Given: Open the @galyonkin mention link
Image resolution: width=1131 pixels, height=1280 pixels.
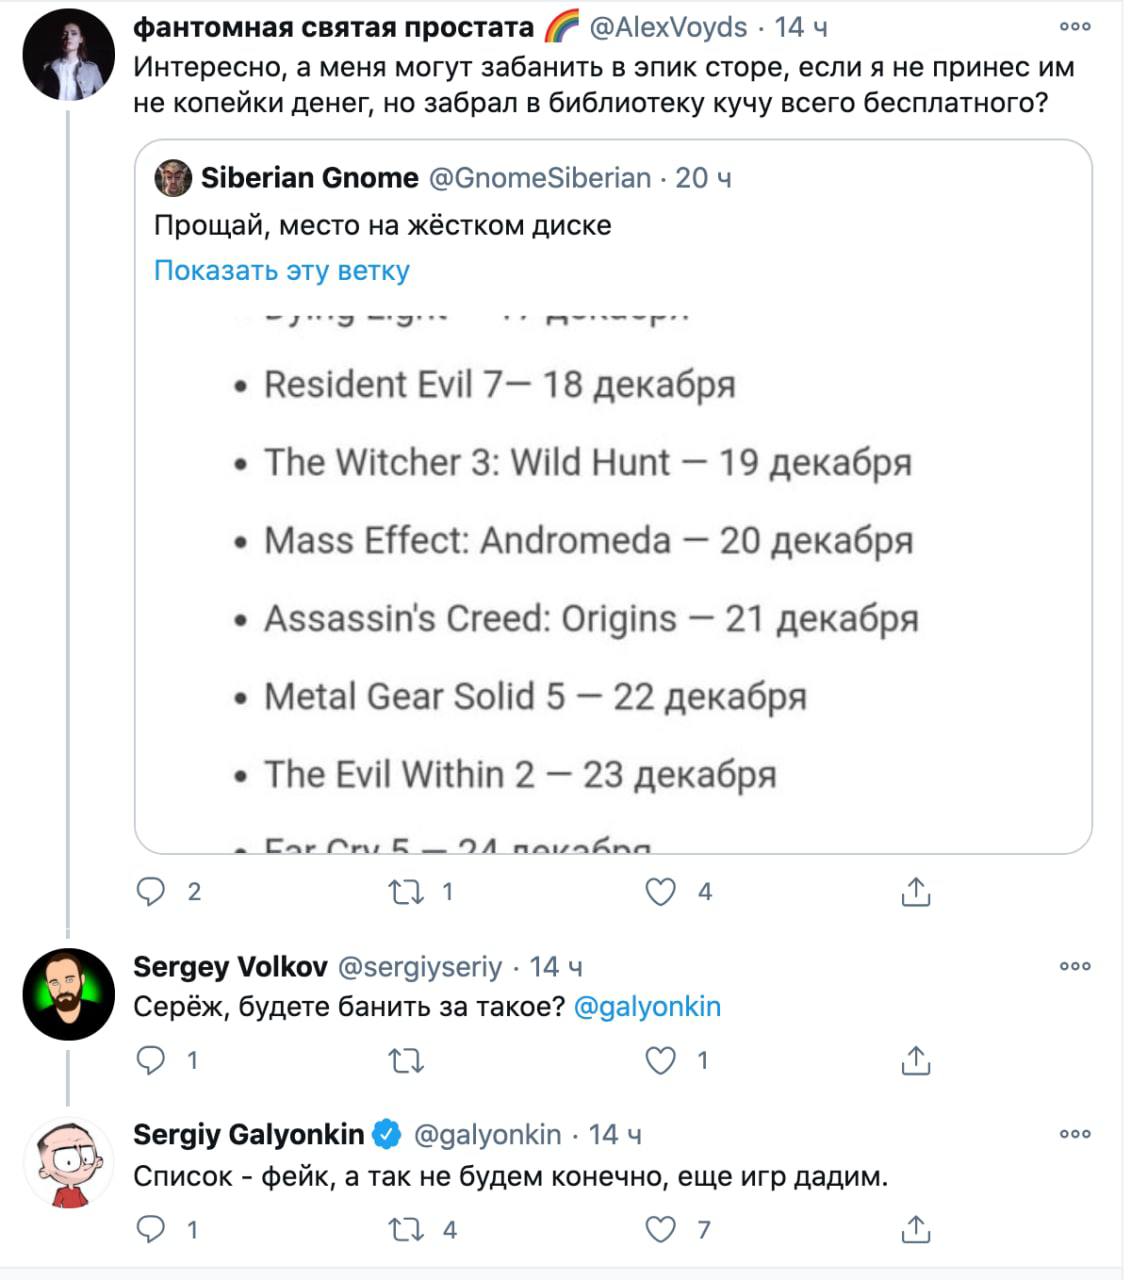Looking at the screenshot, I should 647,1006.
